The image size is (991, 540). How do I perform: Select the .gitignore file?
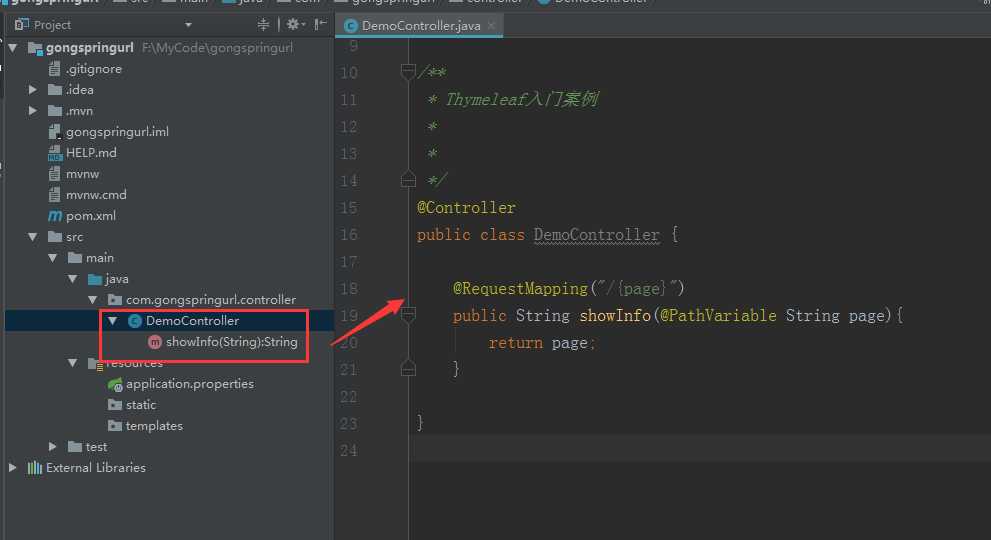tap(94, 69)
